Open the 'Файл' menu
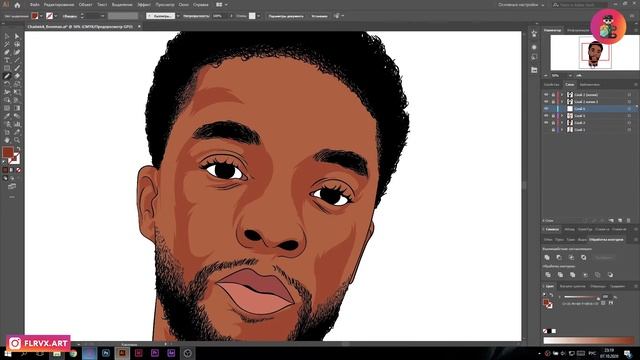The image size is (640, 360). pos(35,5)
